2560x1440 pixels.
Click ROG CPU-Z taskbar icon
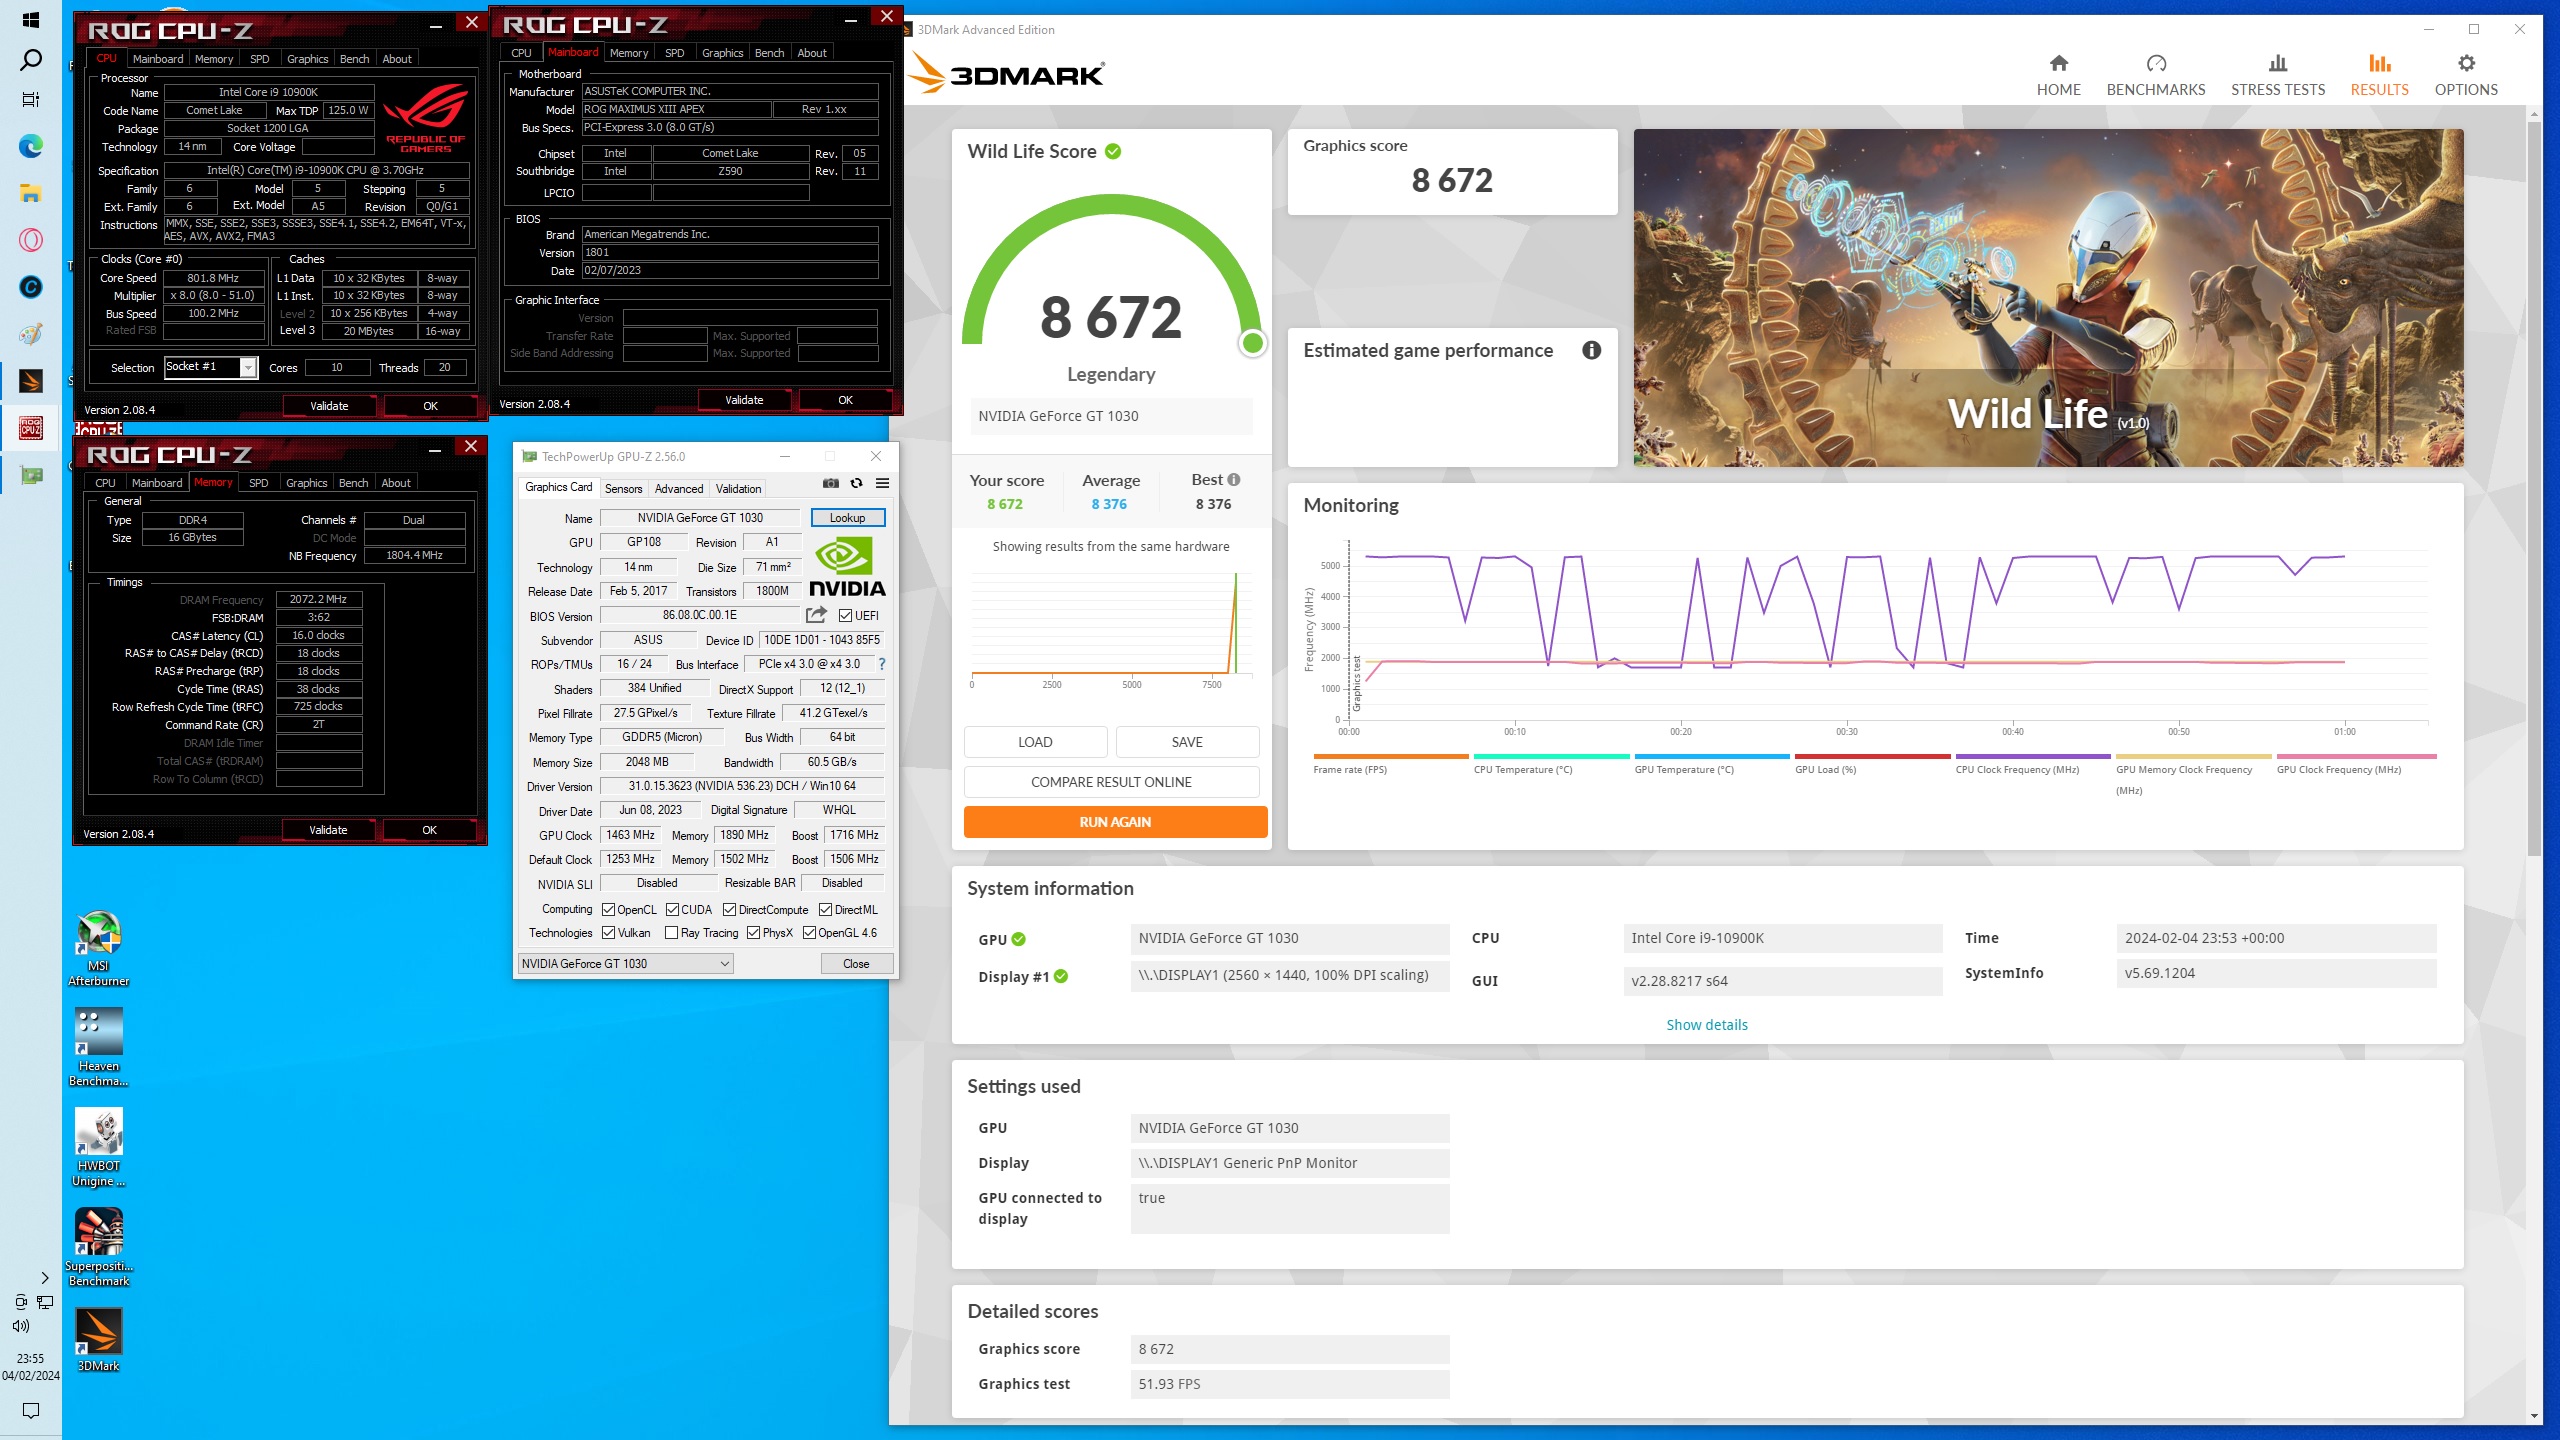point(31,428)
